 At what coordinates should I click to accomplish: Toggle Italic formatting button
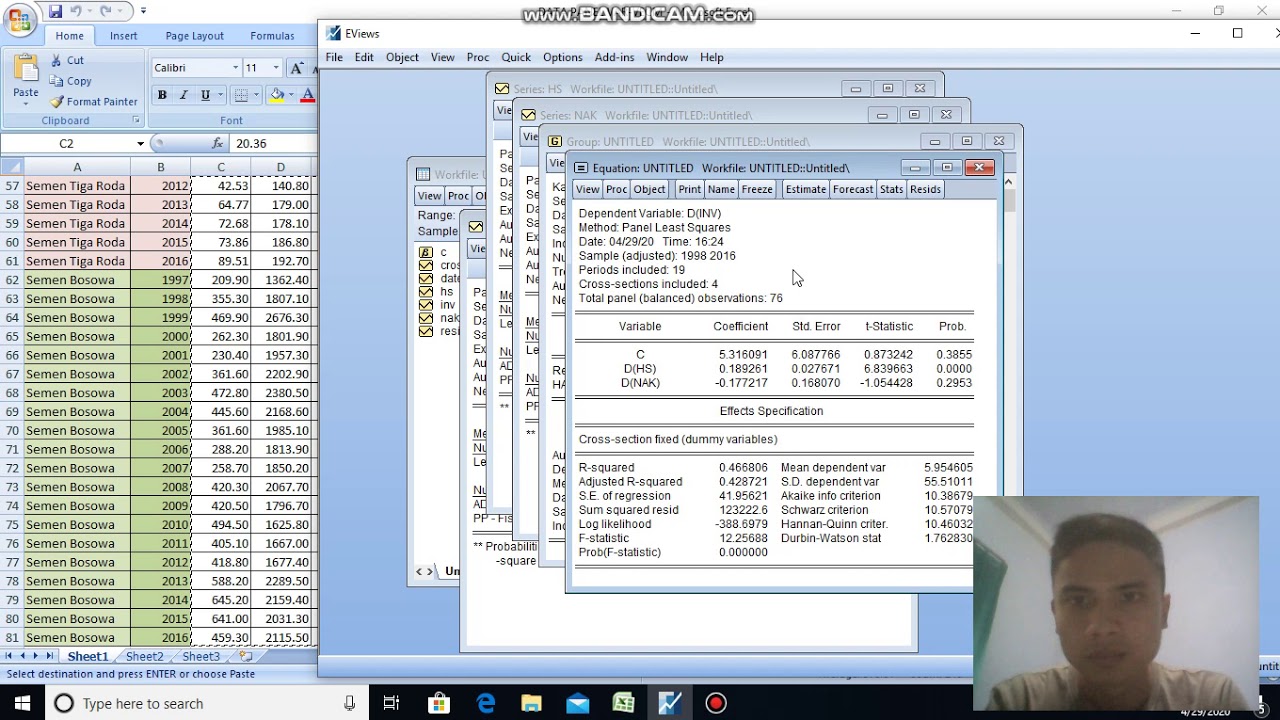(x=183, y=95)
